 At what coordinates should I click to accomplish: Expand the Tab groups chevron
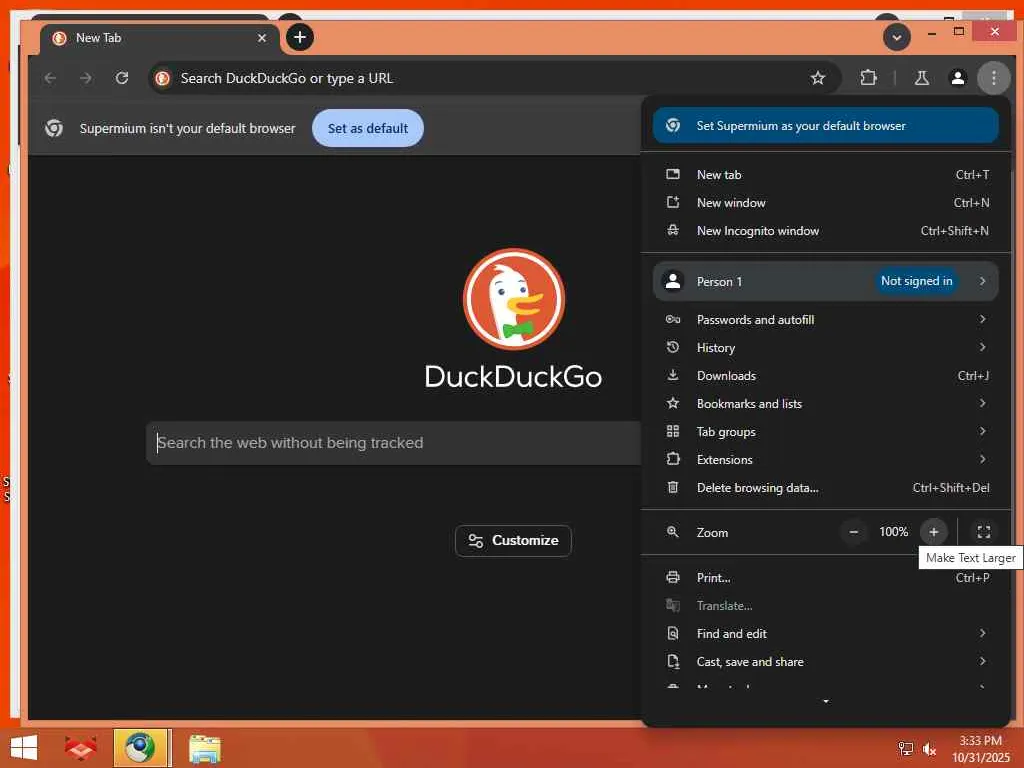[x=982, y=431]
